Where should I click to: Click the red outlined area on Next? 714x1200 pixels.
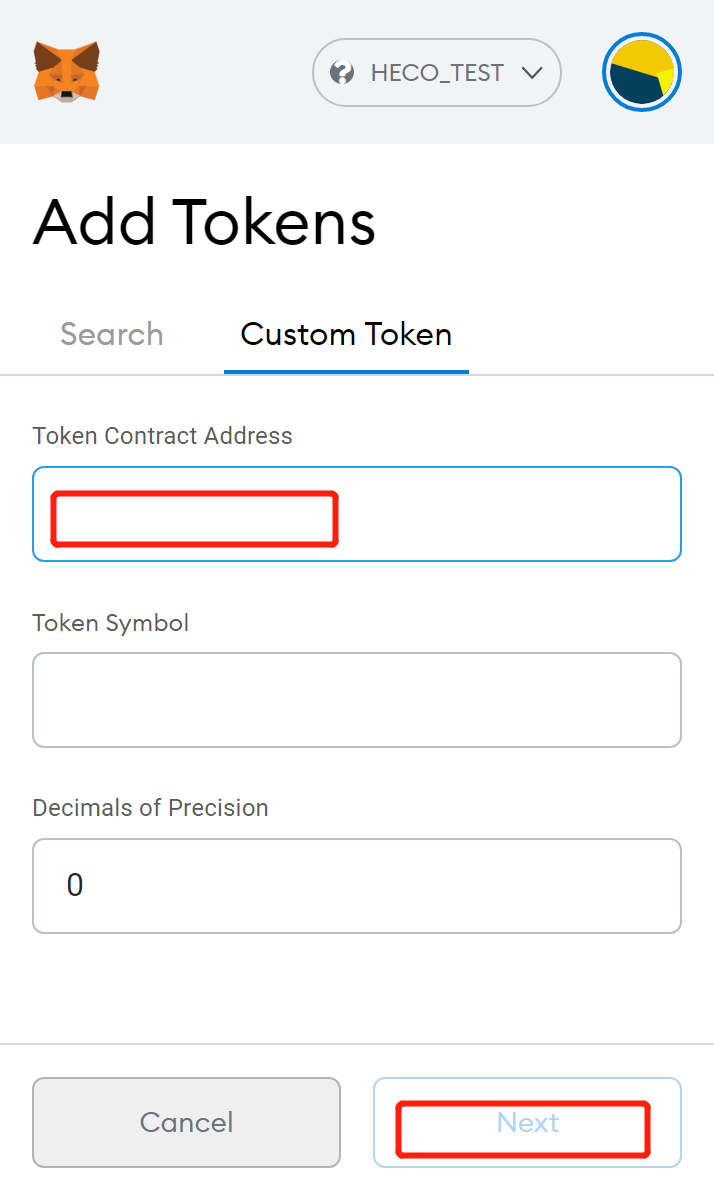pyautogui.click(x=523, y=1128)
